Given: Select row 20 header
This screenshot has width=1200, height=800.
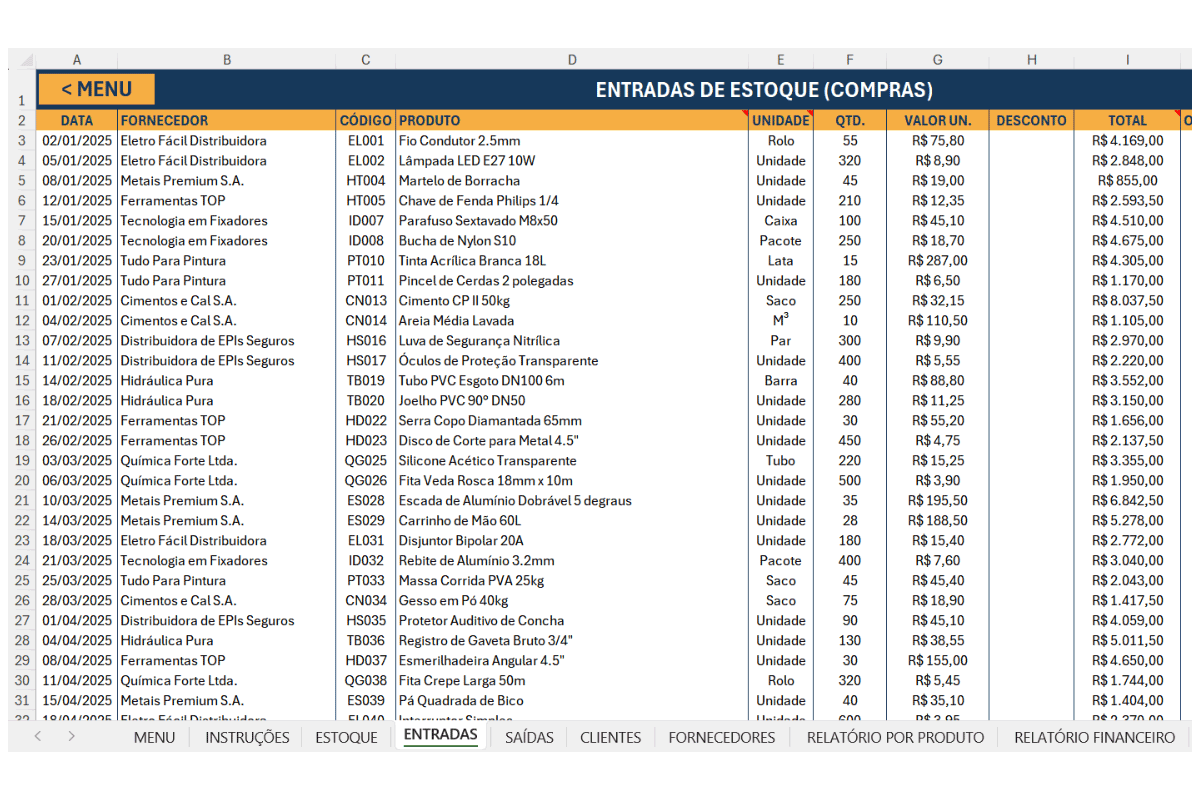Looking at the screenshot, I should pos(22,480).
